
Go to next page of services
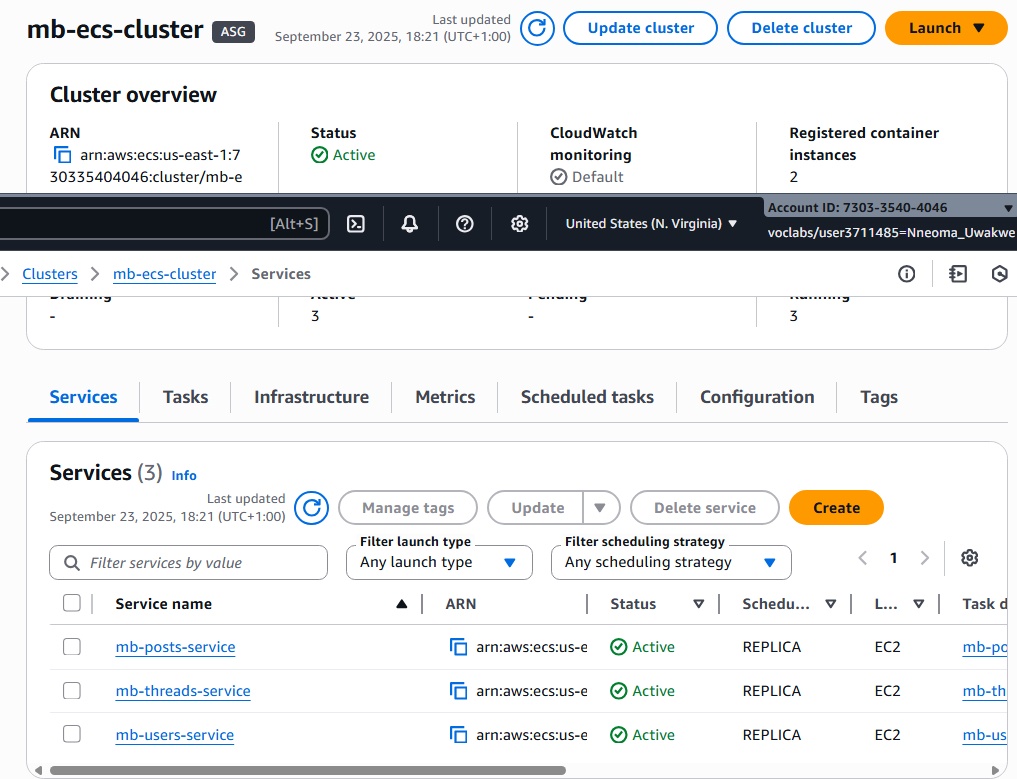point(925,558)
